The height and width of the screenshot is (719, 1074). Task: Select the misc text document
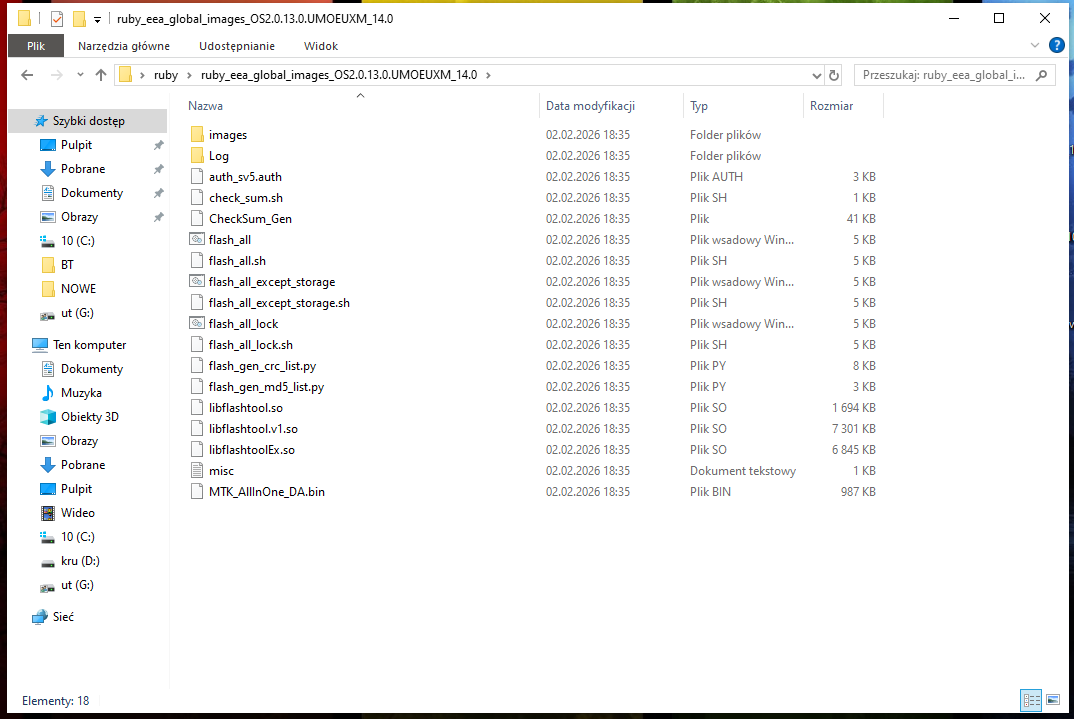click(221, 471)
